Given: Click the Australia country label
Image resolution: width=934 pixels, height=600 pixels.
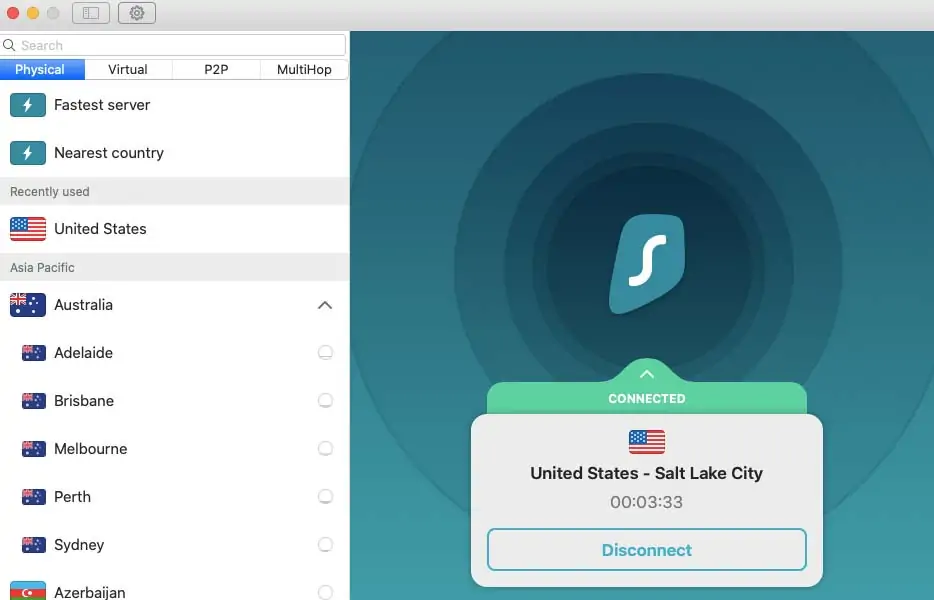Looking at the screenshot, I should [83, 305].
